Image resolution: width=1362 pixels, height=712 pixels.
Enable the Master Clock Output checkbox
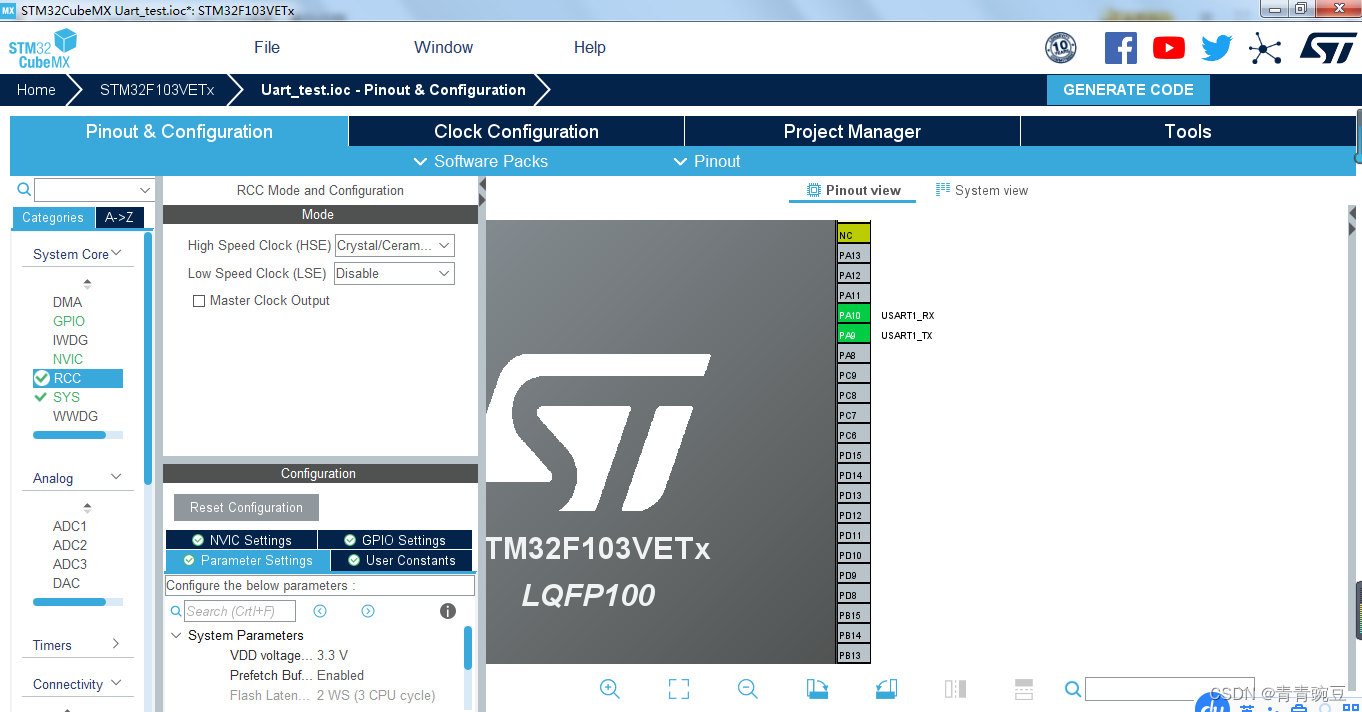tap(199, 301)
